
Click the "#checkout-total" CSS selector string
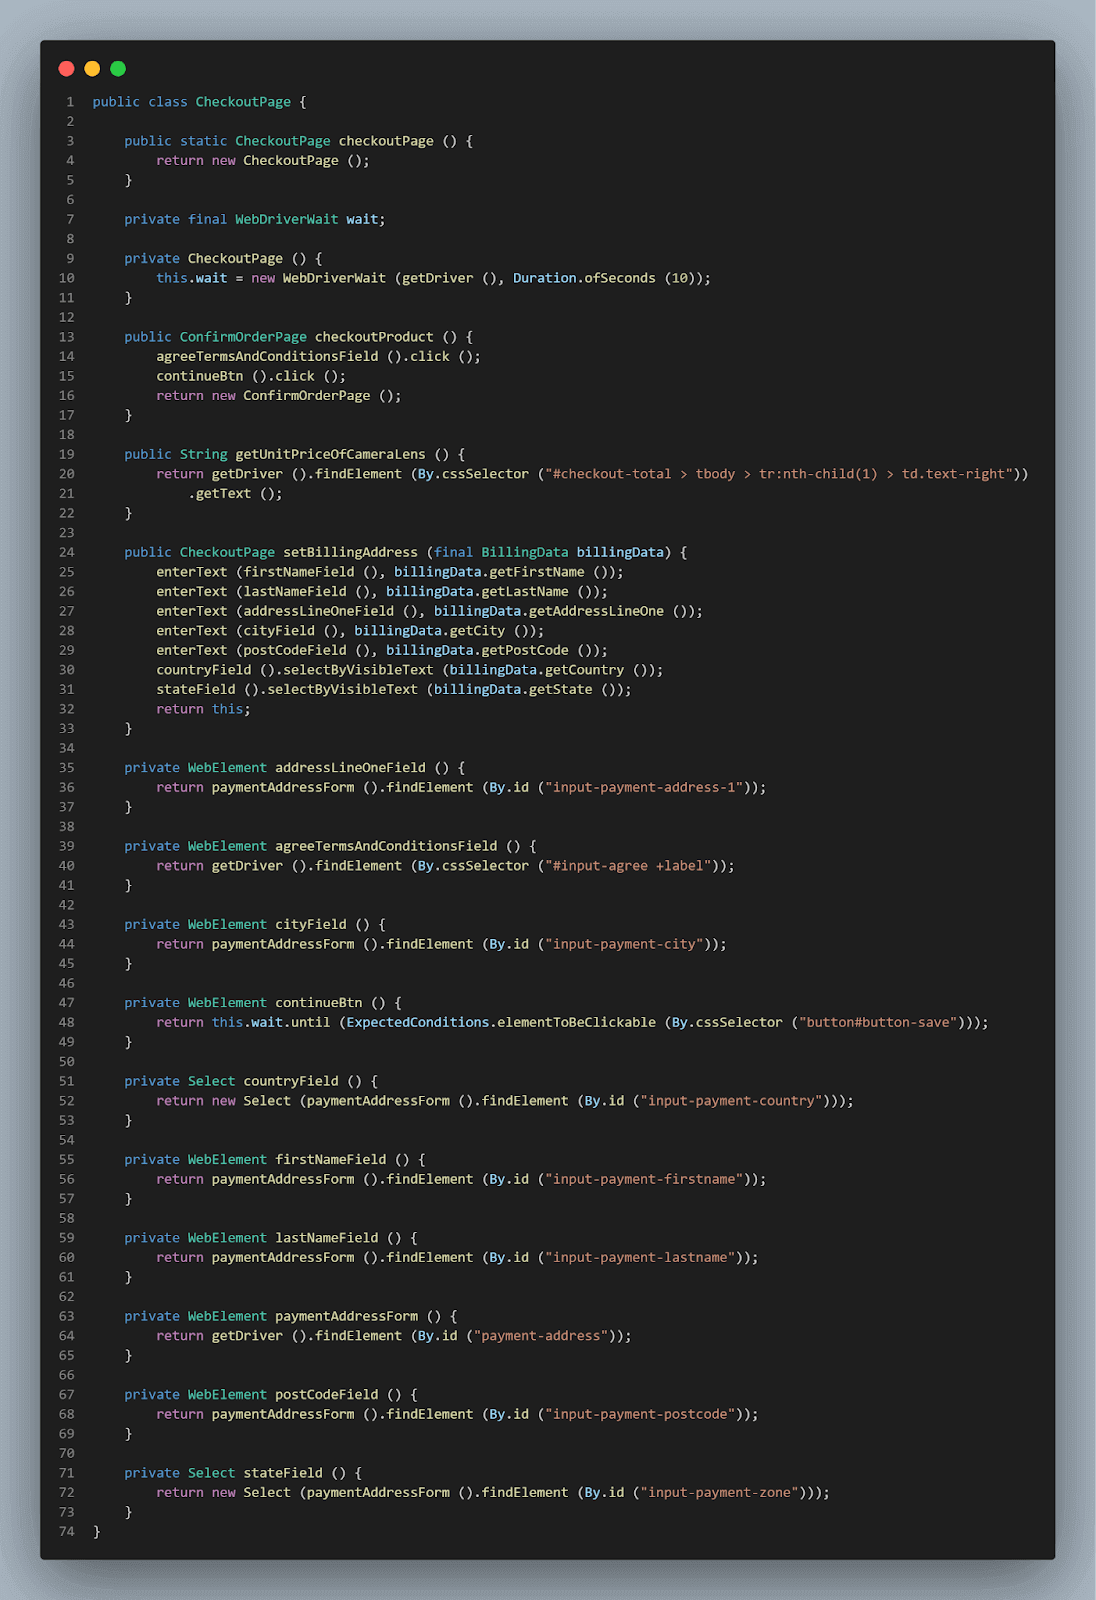point(782,474)
